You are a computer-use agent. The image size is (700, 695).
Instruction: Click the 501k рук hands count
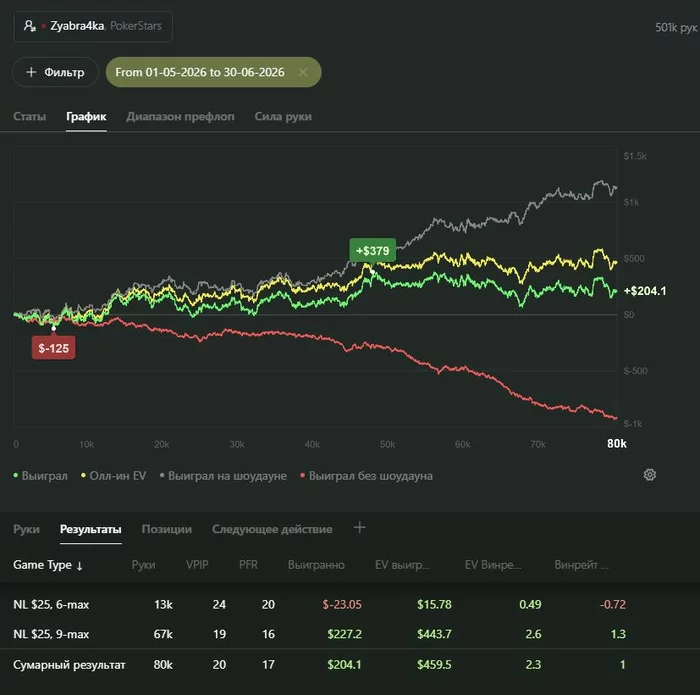point(676,27)
